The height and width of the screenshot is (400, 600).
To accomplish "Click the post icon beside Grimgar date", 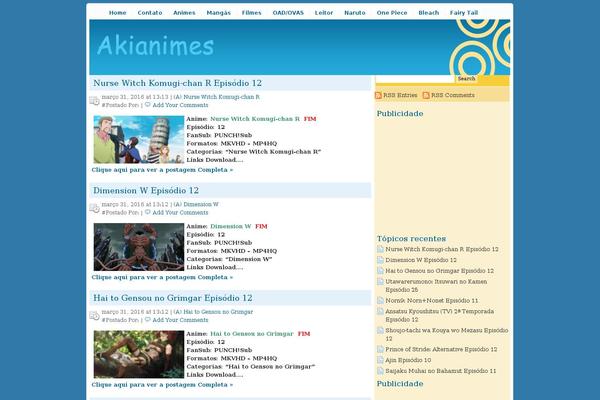I will (x=95, y=316).
